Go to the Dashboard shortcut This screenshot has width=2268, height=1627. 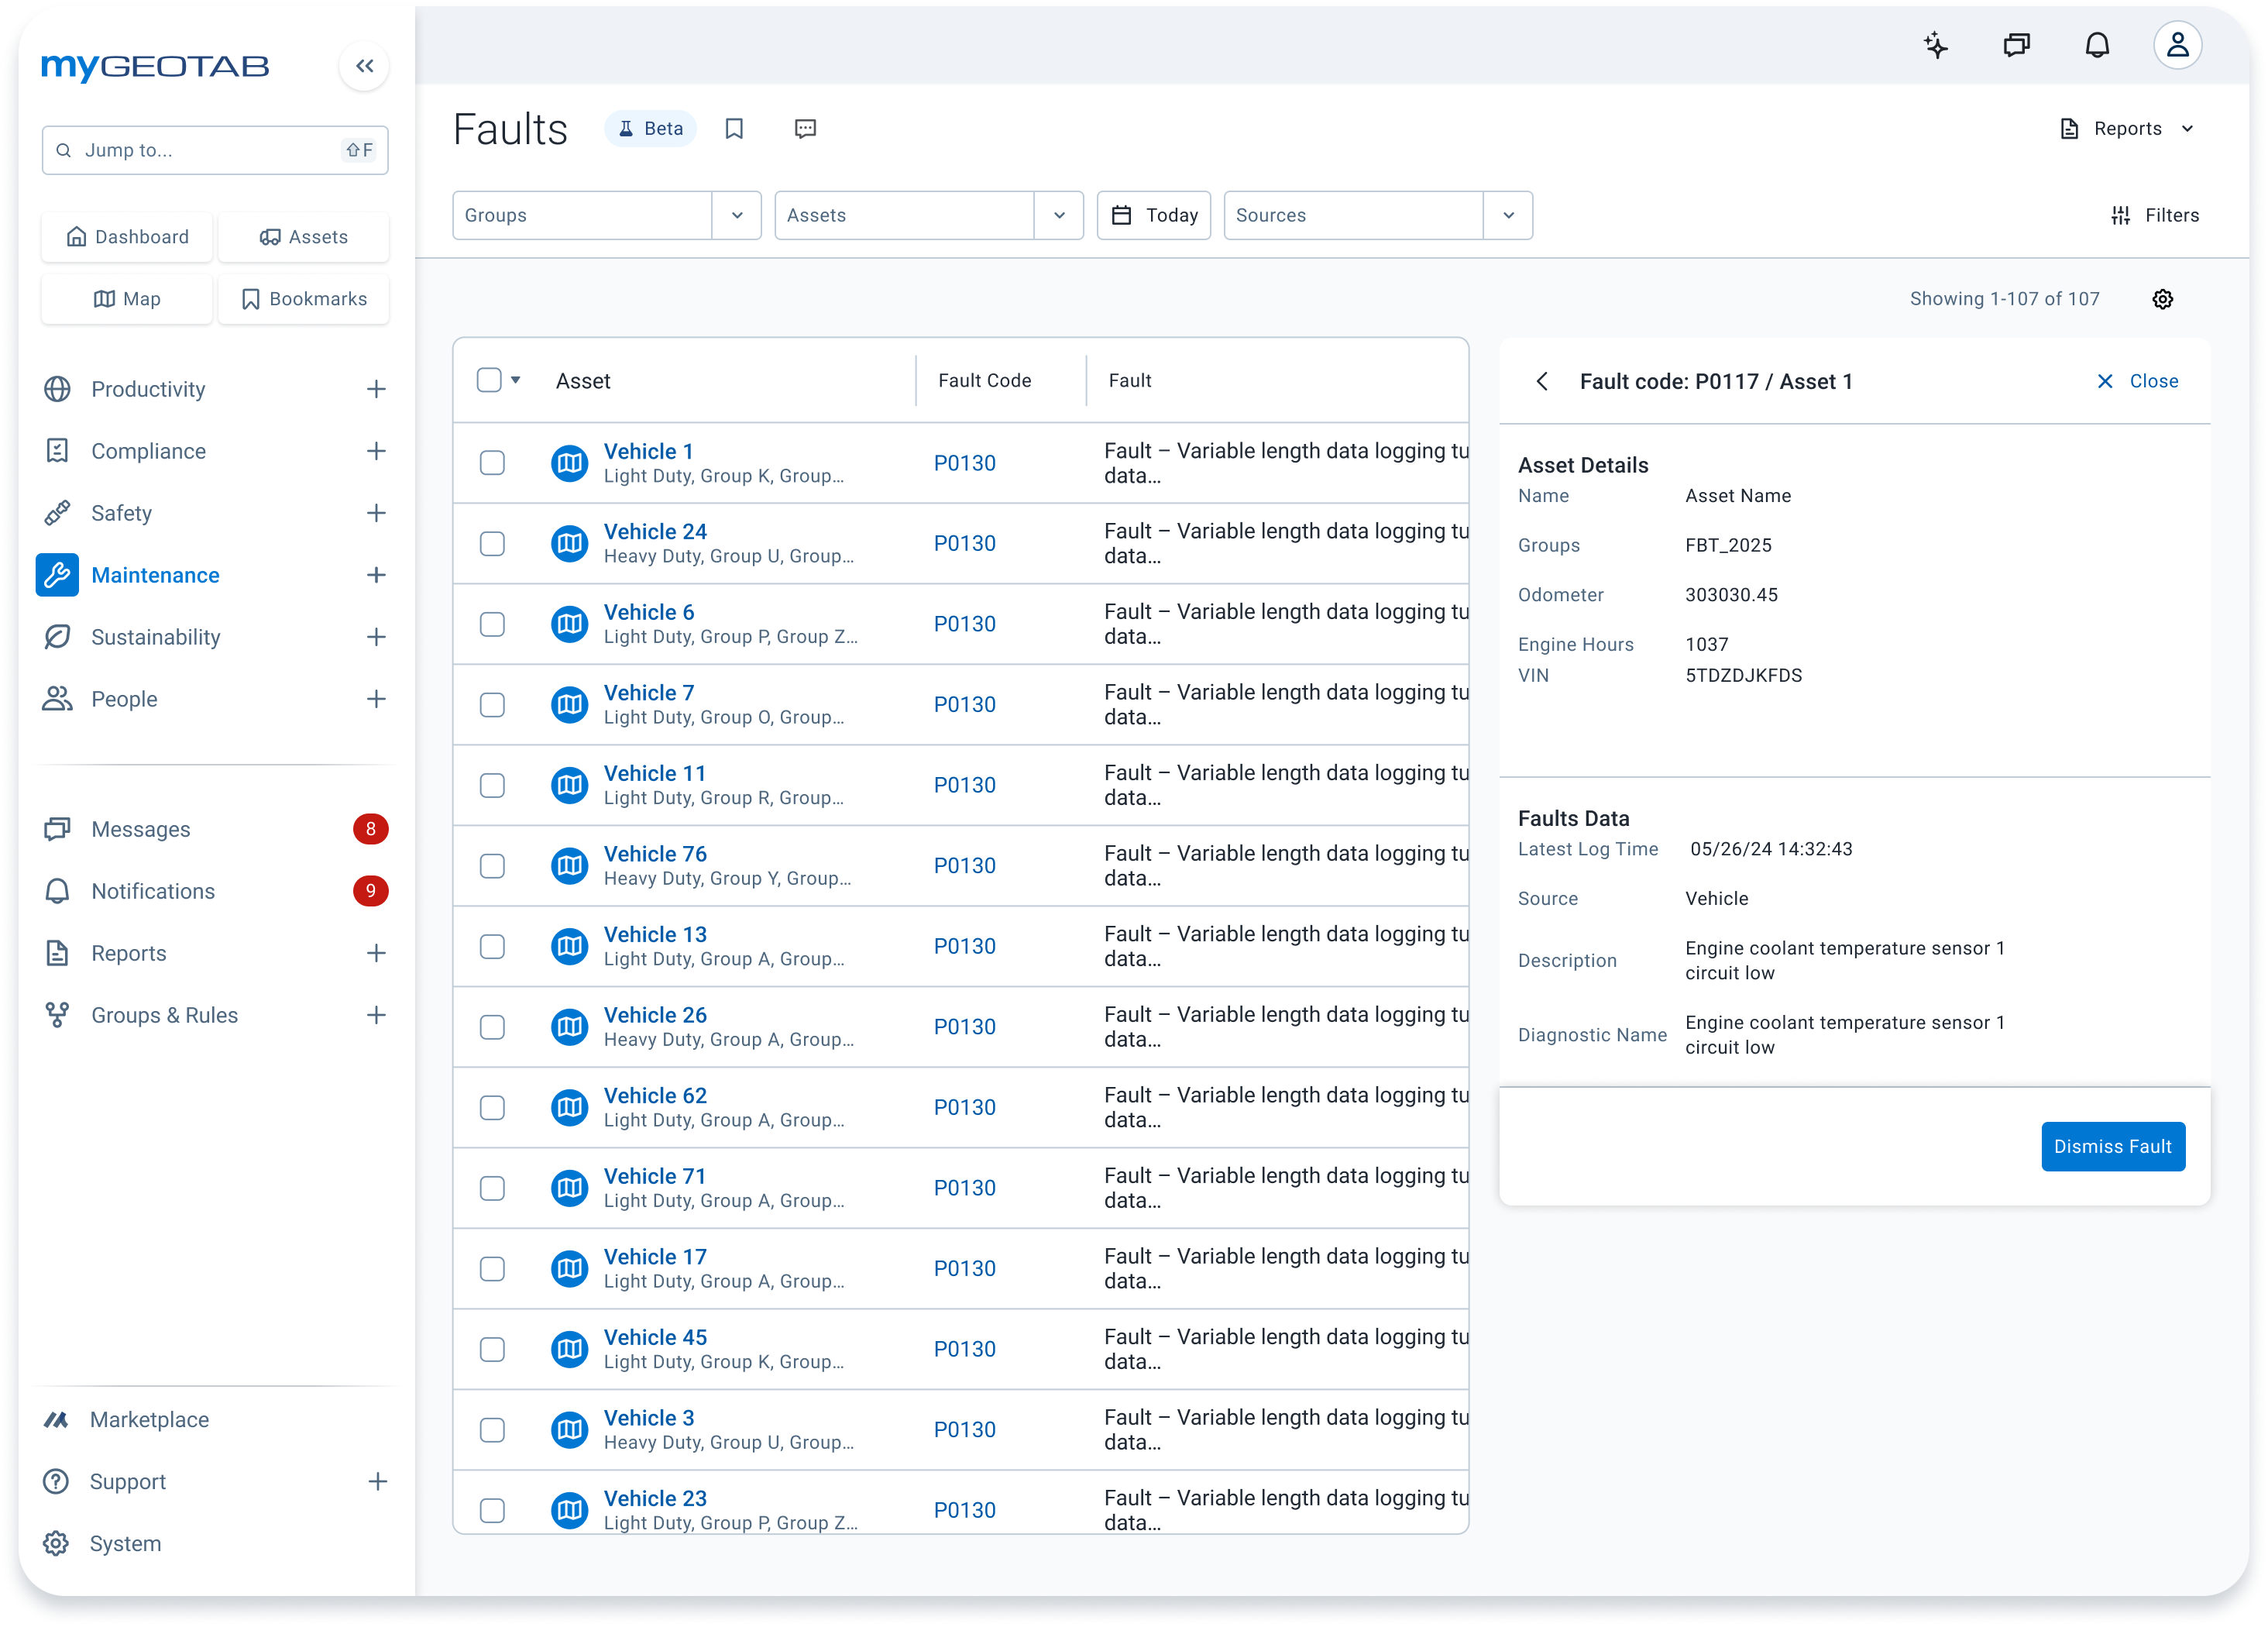127,237
